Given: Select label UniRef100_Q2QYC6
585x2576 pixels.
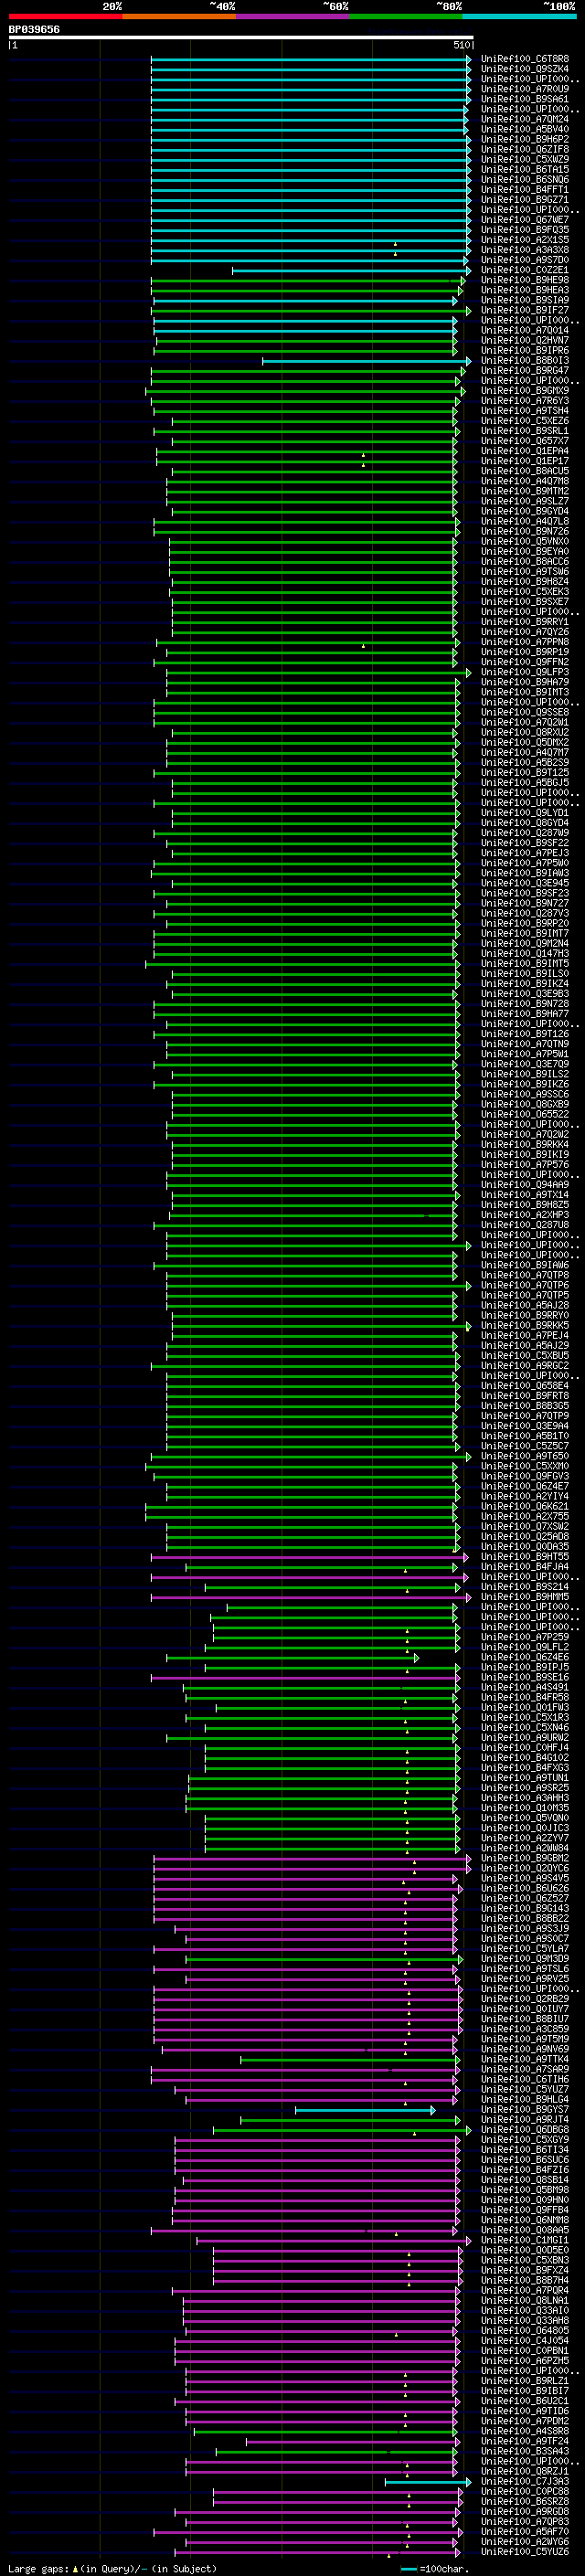Looking at the screenshot, I should pyautogui.click(x=525, y=1868).
